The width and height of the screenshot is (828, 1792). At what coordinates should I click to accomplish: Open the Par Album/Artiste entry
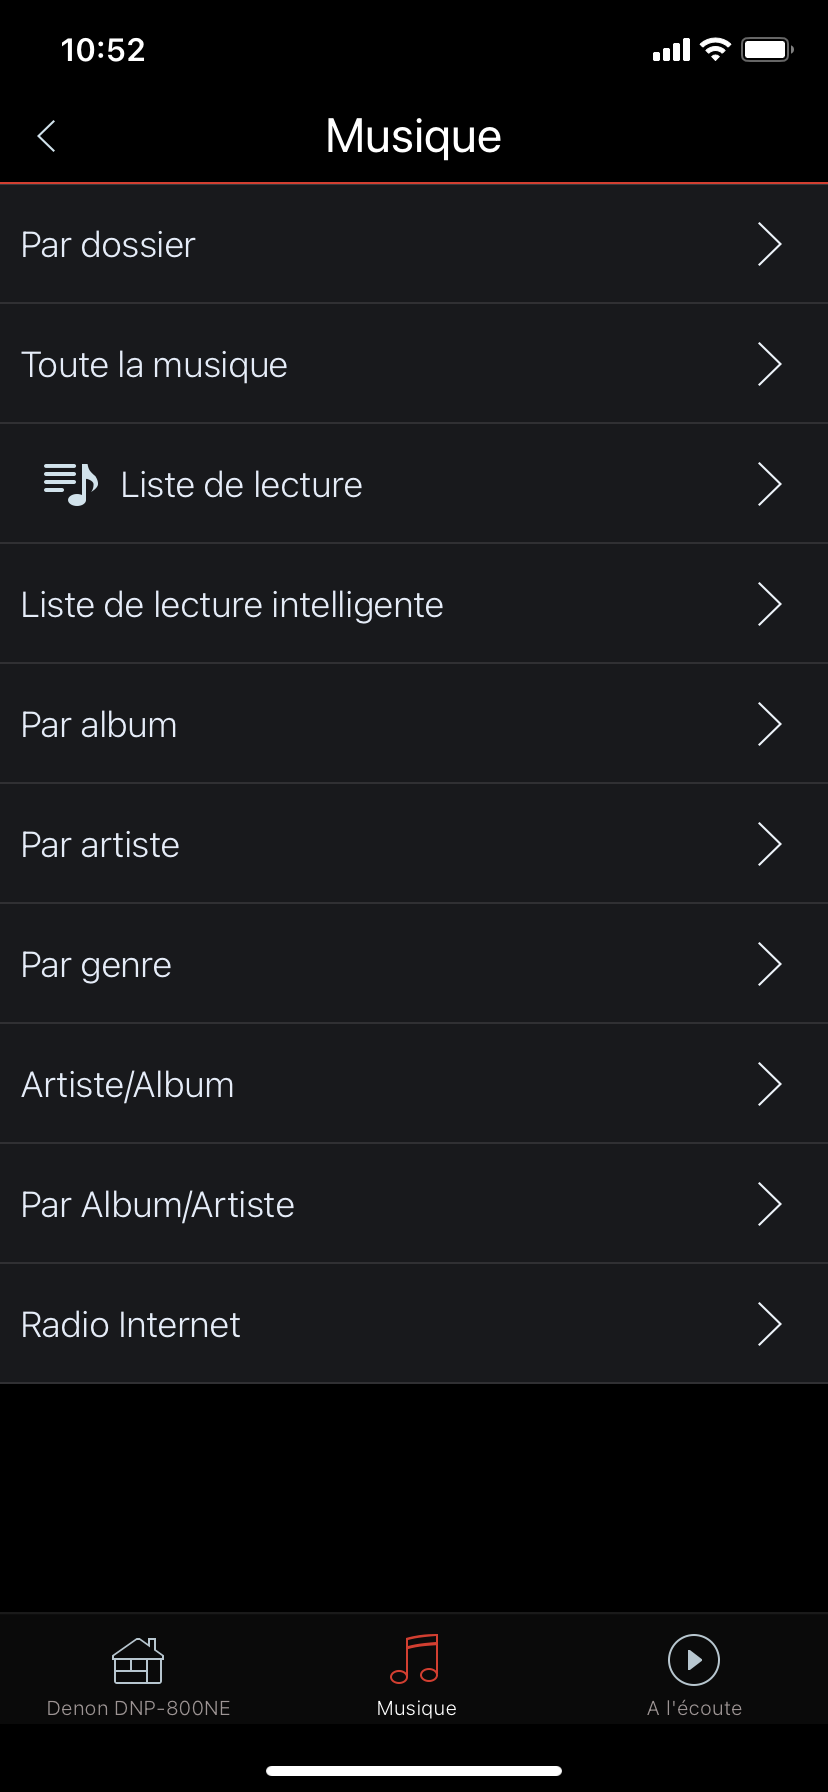(x=158, y=1205)
